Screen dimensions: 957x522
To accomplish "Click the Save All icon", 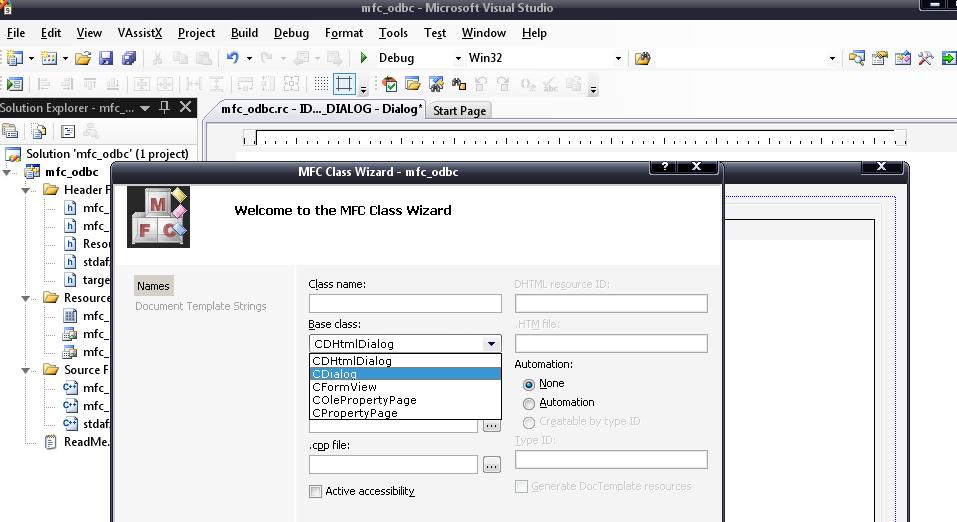I will coord(129,58).
